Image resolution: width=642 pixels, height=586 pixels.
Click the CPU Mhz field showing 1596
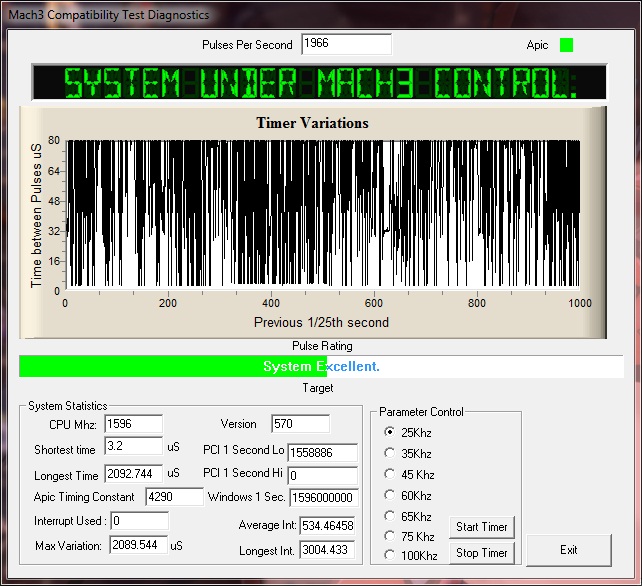tap(133, 424)
